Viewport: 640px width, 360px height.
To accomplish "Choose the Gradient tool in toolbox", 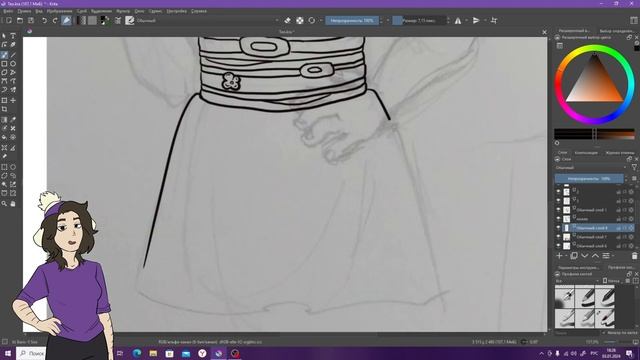I will click(4, 120).
